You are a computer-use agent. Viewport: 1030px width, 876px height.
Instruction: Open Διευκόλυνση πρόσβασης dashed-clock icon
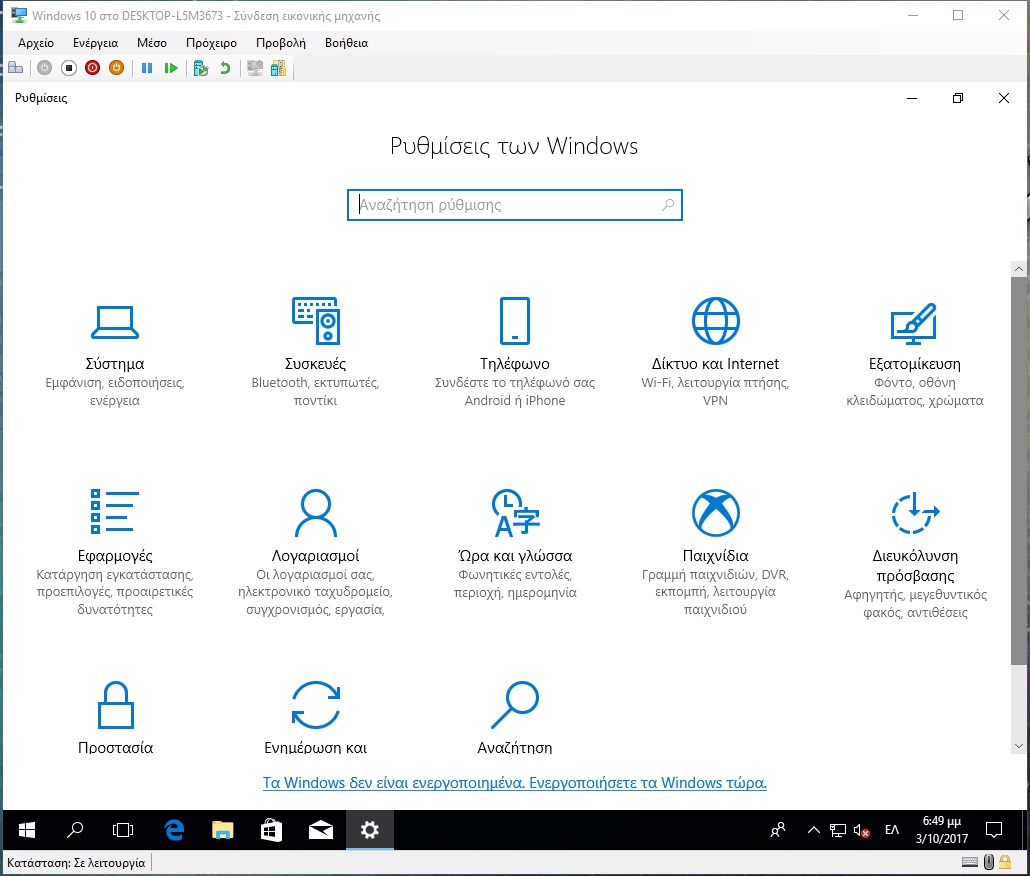[915, 512]
